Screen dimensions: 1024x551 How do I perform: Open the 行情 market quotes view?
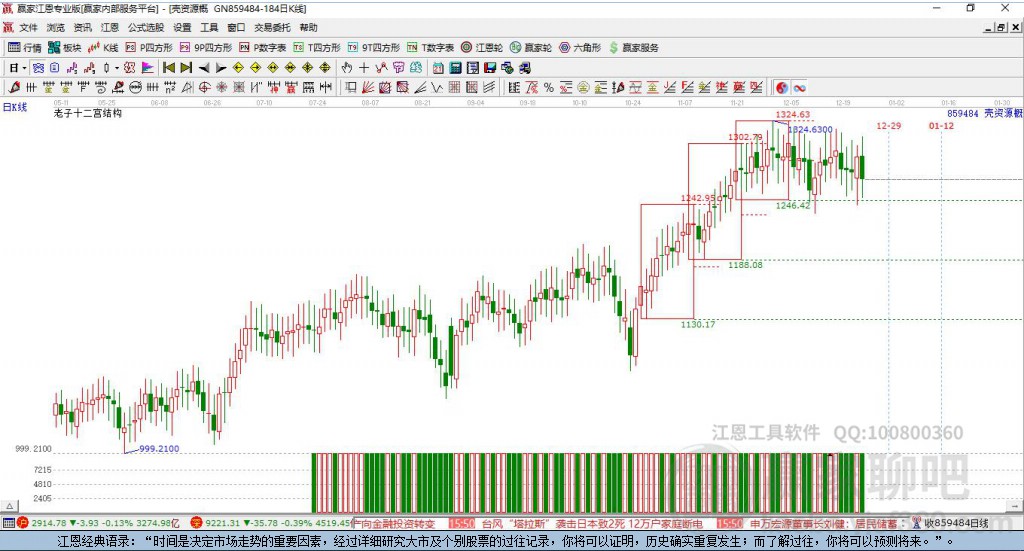pos(24,48)
